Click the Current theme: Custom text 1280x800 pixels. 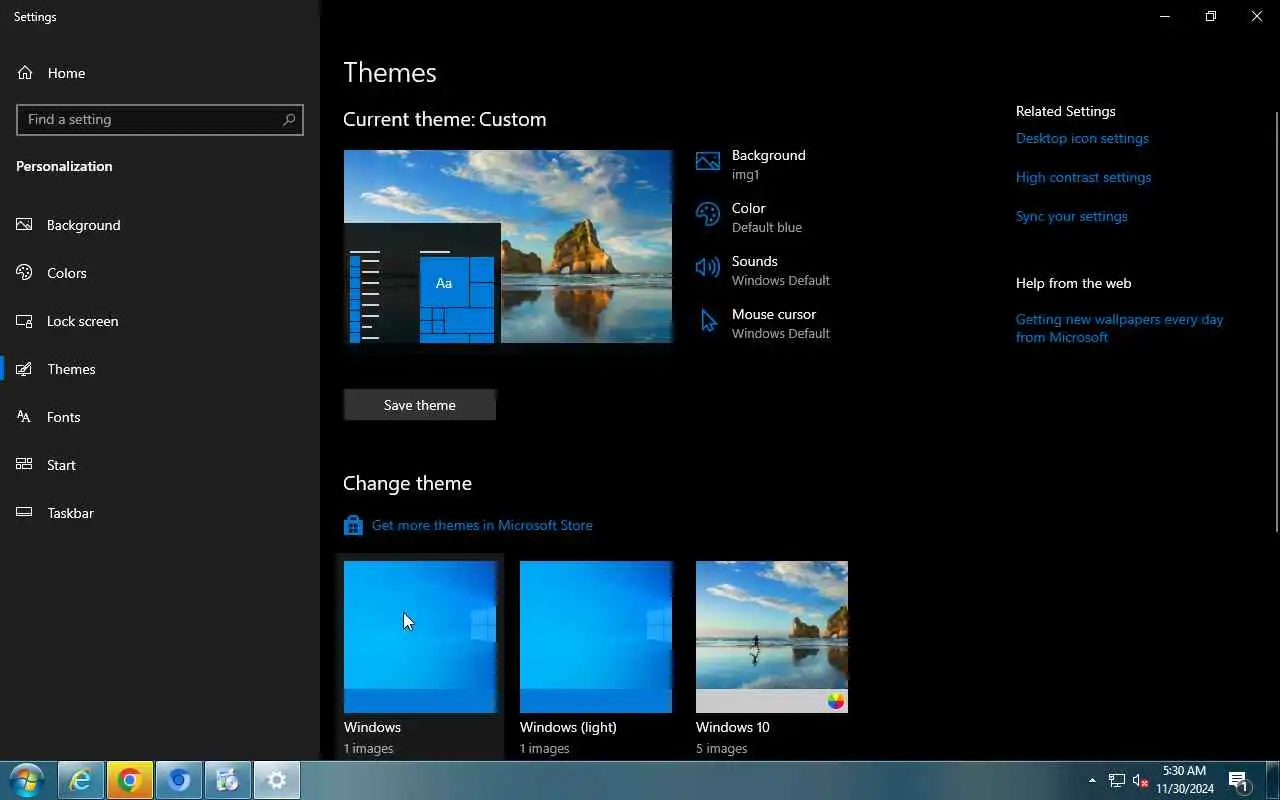445,119
